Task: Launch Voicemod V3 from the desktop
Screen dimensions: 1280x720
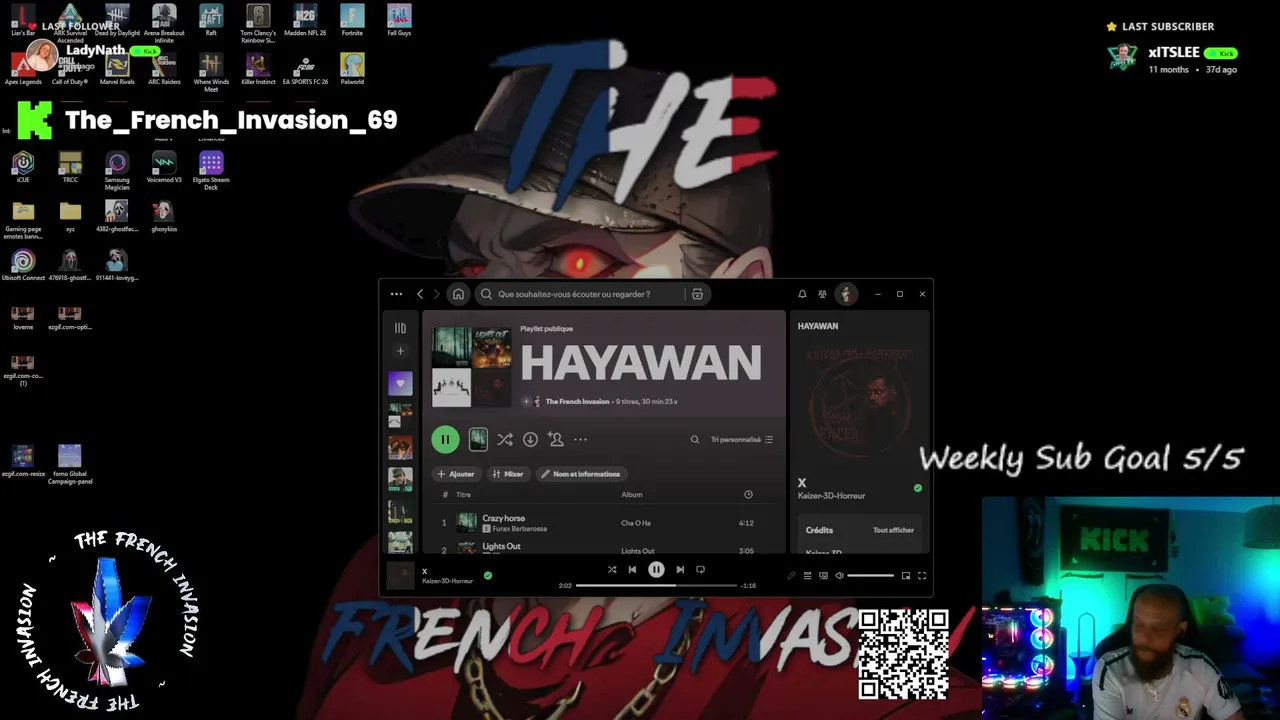Action: tap(164, 167)
